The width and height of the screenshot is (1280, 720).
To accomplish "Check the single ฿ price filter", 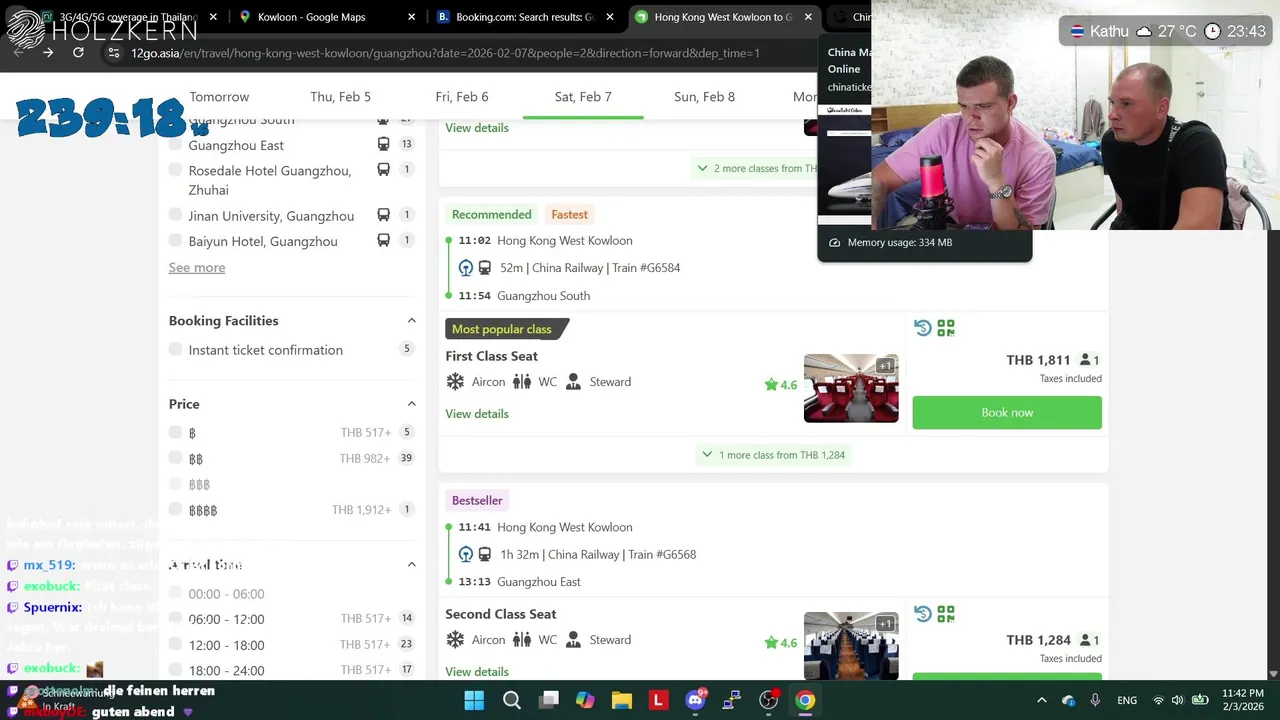I will (176, 432).
